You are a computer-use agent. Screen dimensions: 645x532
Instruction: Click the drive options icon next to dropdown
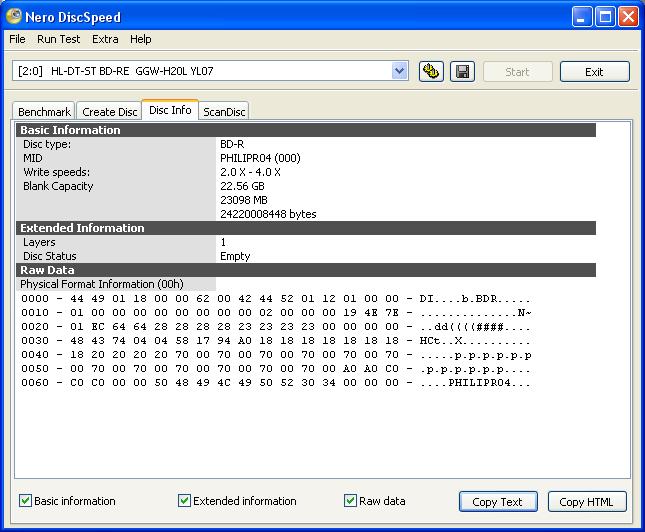pos(431,72)
